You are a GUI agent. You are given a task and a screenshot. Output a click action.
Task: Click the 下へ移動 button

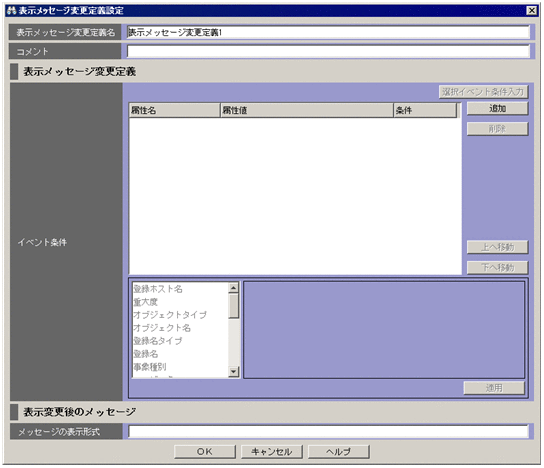(497, 267)
